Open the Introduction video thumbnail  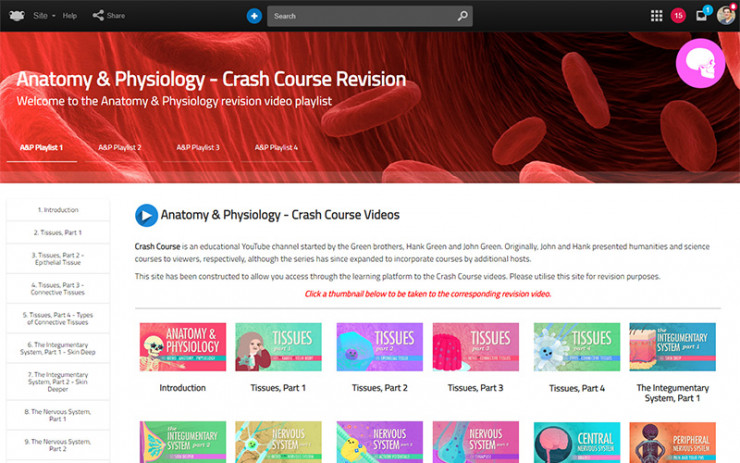tap(183, 347)
